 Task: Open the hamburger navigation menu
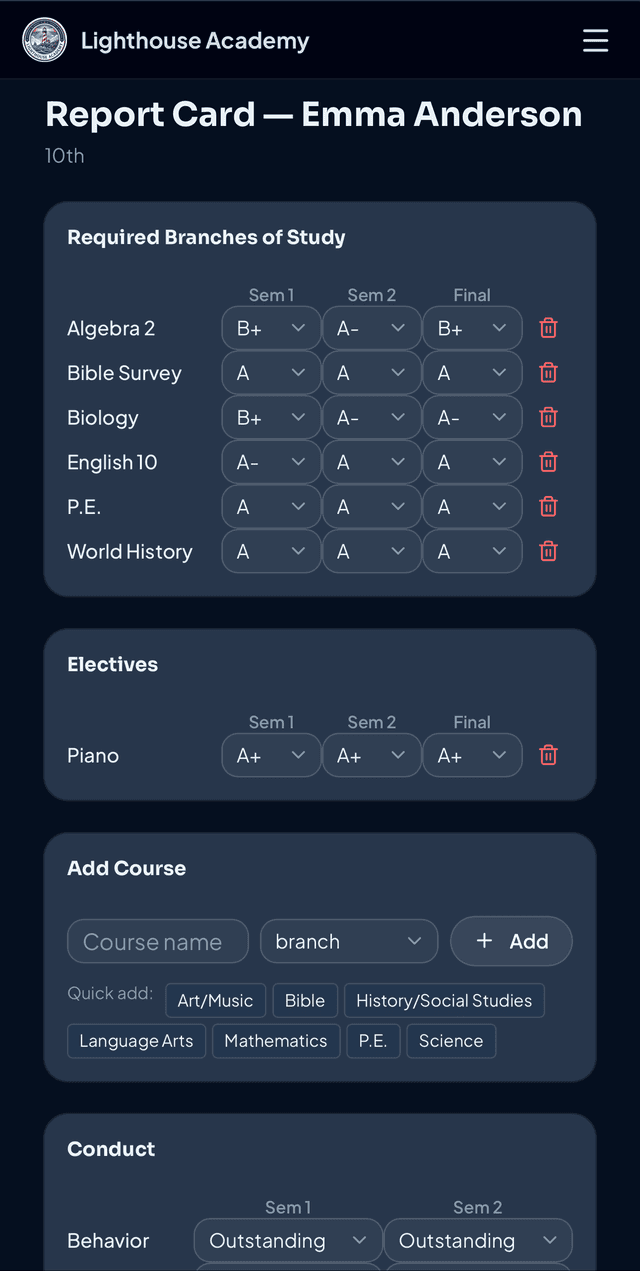595,40
